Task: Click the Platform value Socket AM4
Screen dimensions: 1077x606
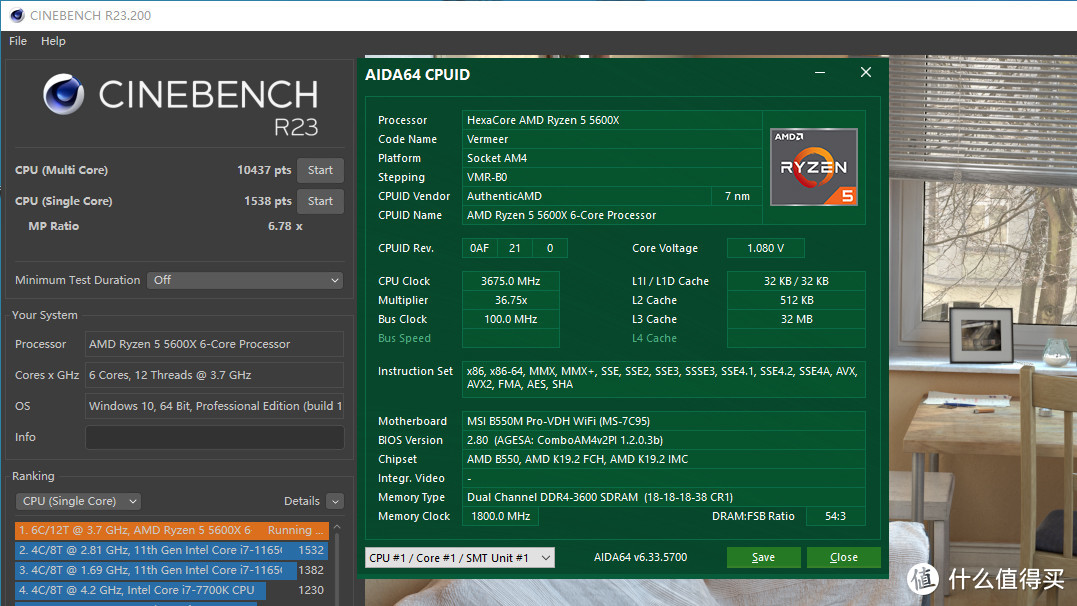Action: [611, 158]
